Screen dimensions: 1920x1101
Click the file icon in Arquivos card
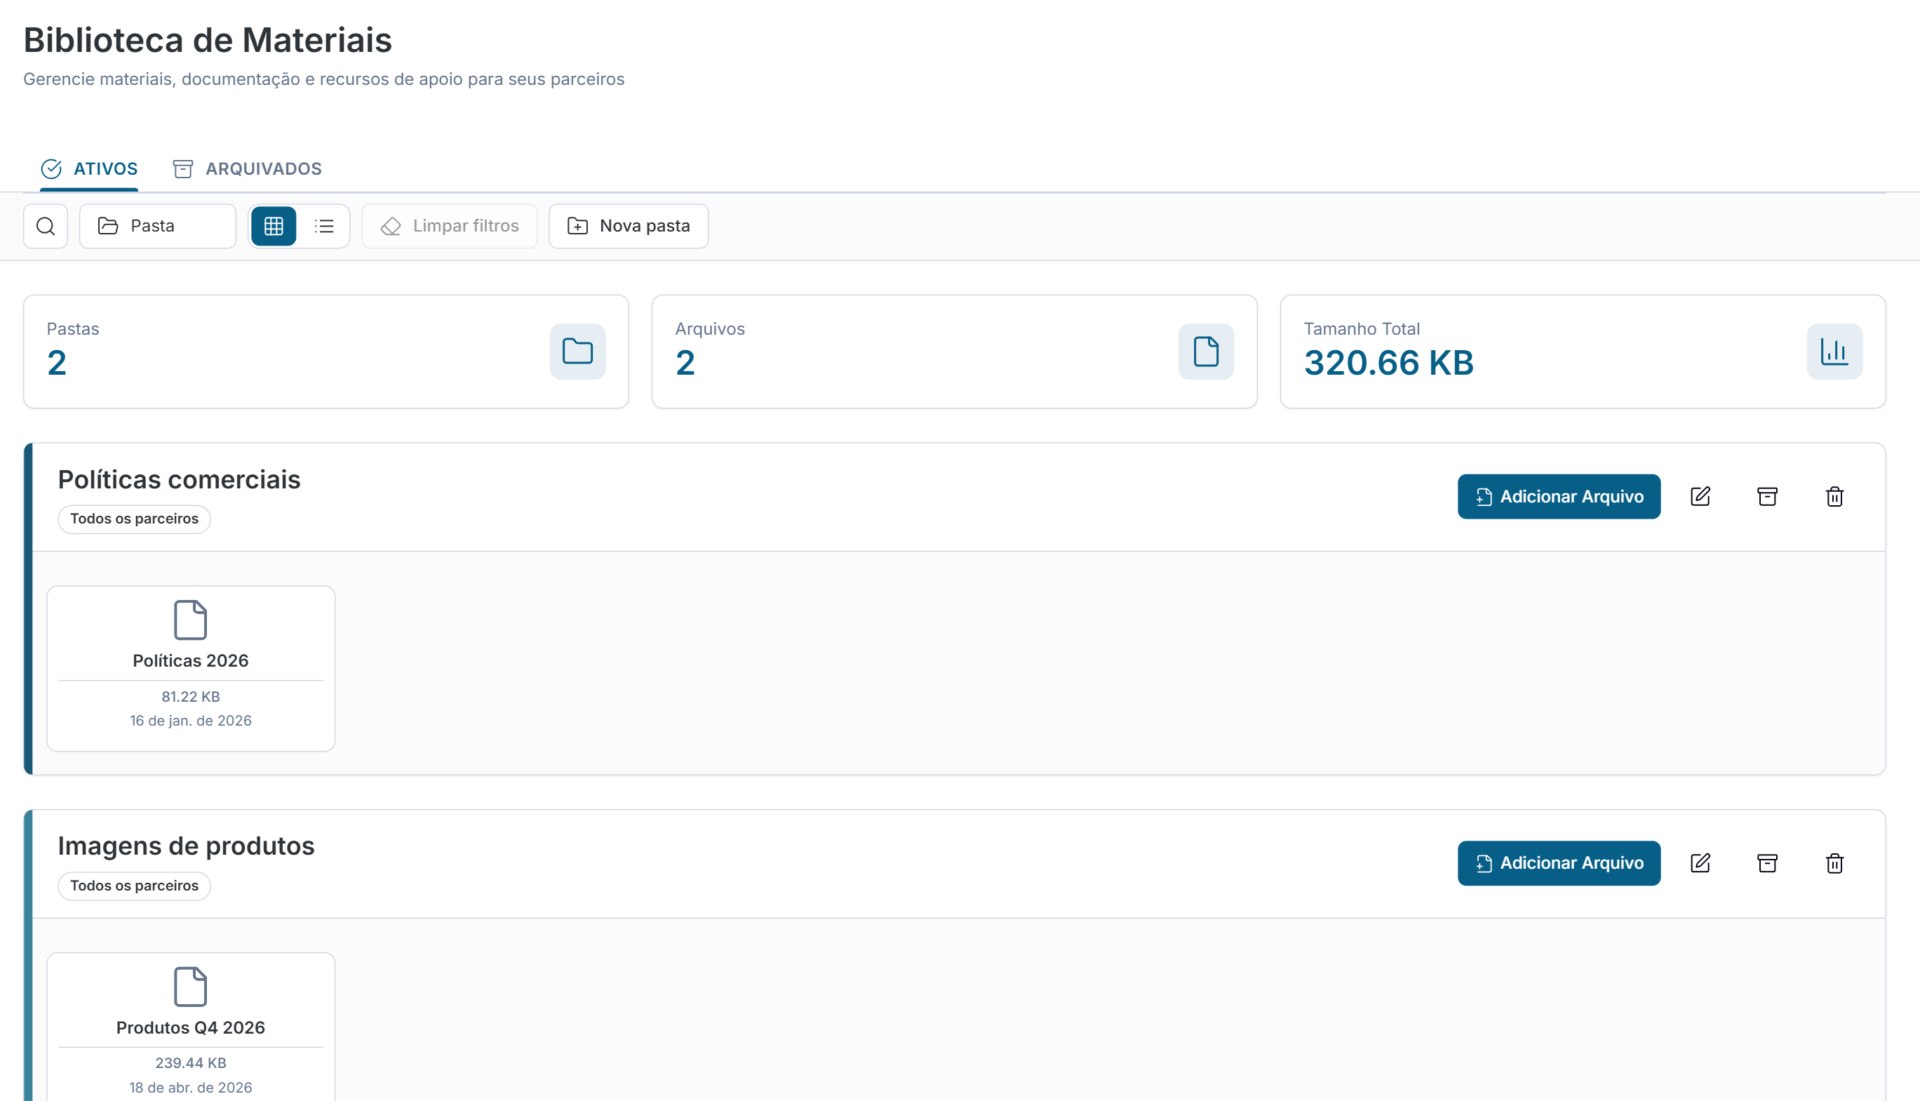click(1206, 351)
